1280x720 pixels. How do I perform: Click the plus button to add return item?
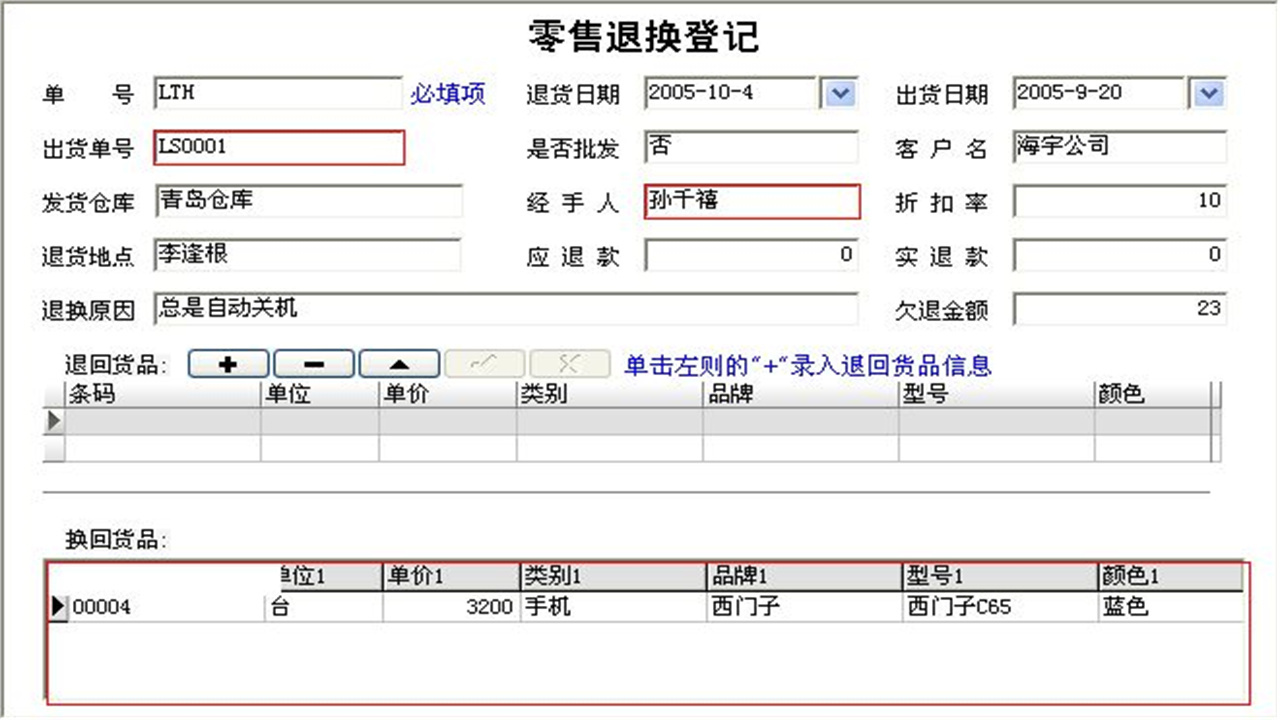[x=227, y=363]
